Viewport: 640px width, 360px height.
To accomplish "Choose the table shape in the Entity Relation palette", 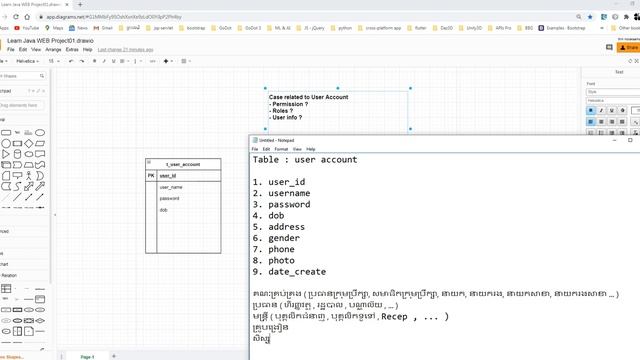I will (x=6, y=289).
